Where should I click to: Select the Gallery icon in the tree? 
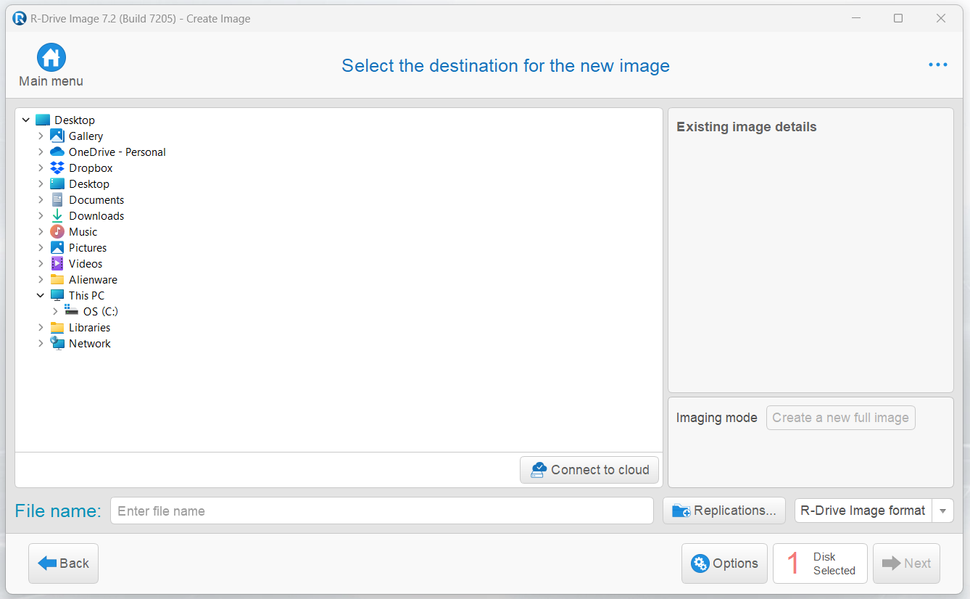57,136
